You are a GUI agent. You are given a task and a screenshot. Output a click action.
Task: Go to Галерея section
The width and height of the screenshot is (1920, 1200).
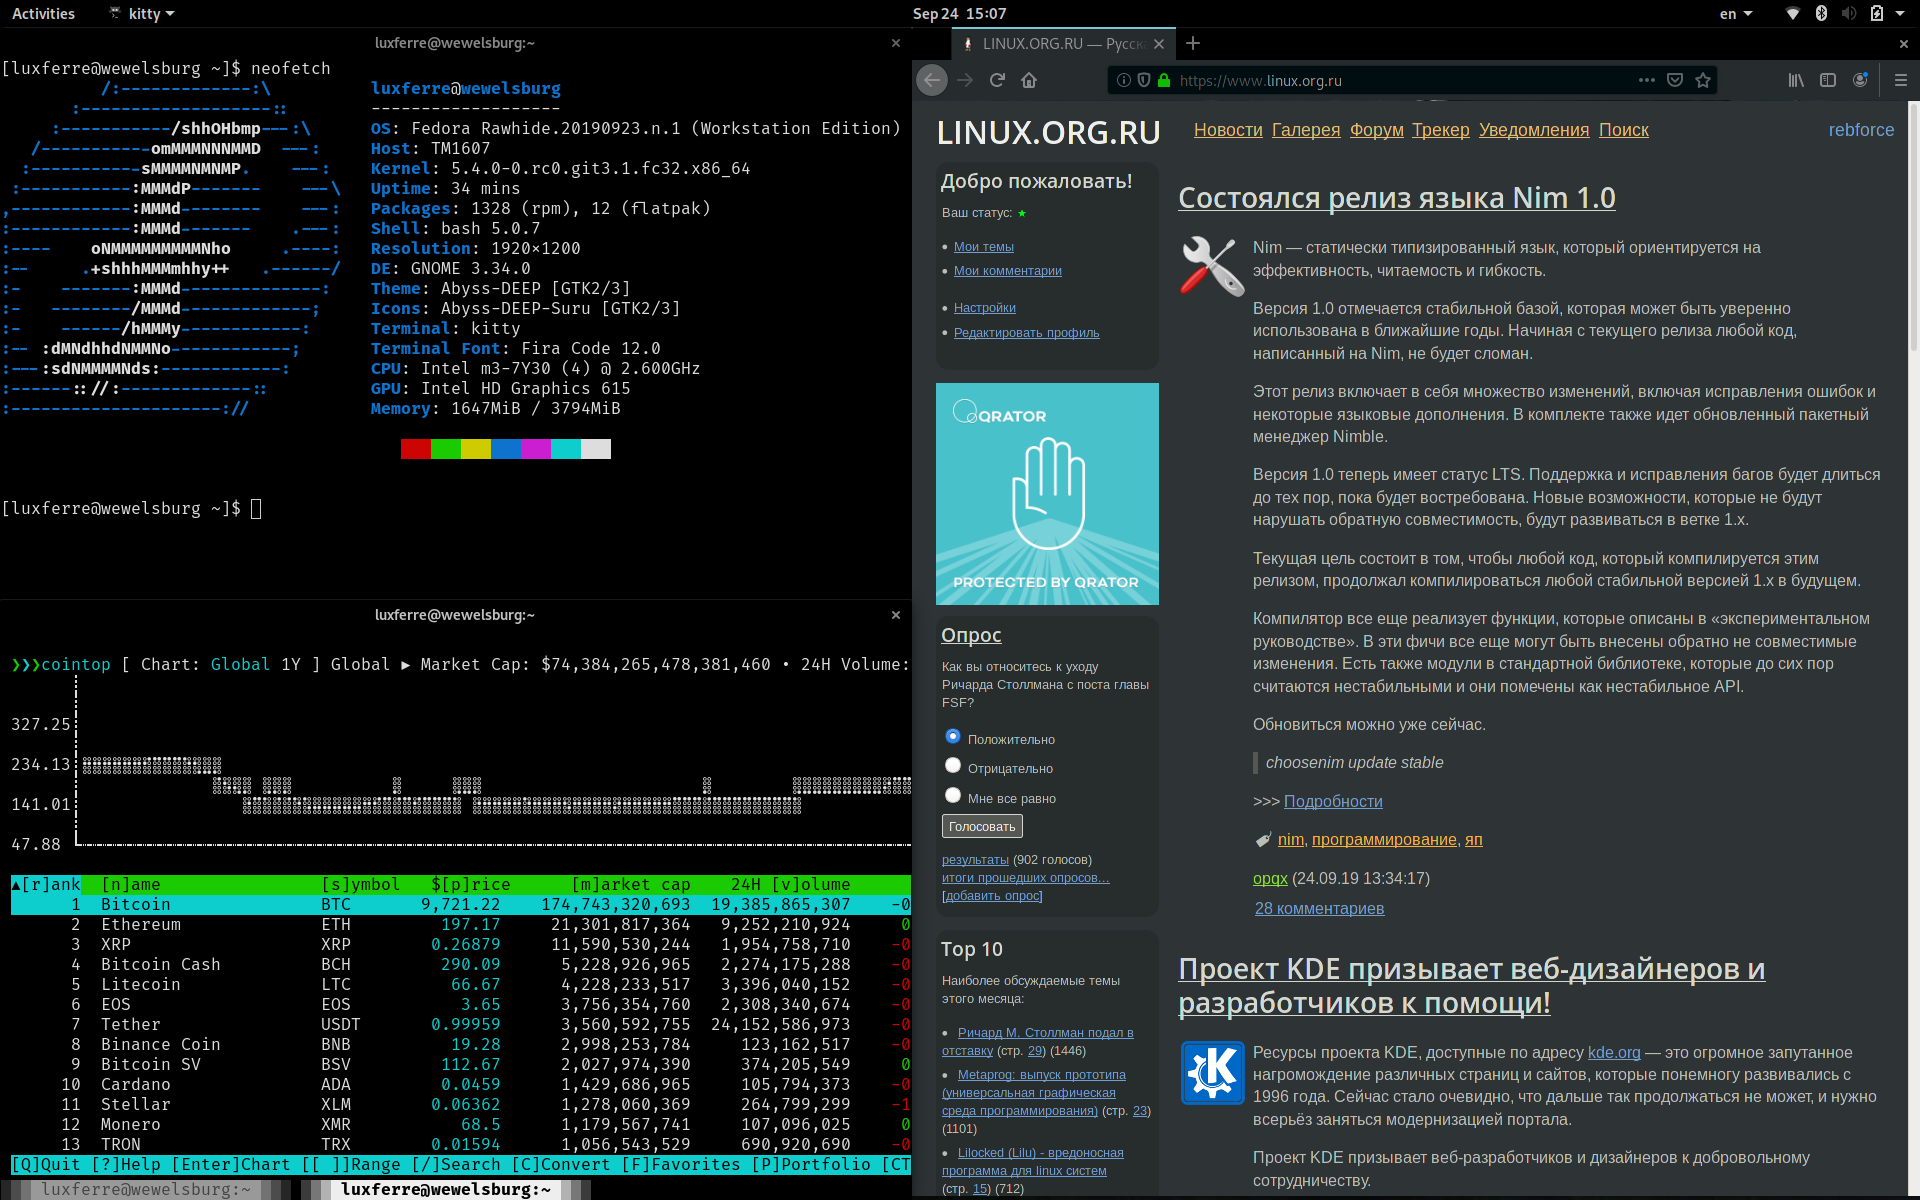point(1306,130)
